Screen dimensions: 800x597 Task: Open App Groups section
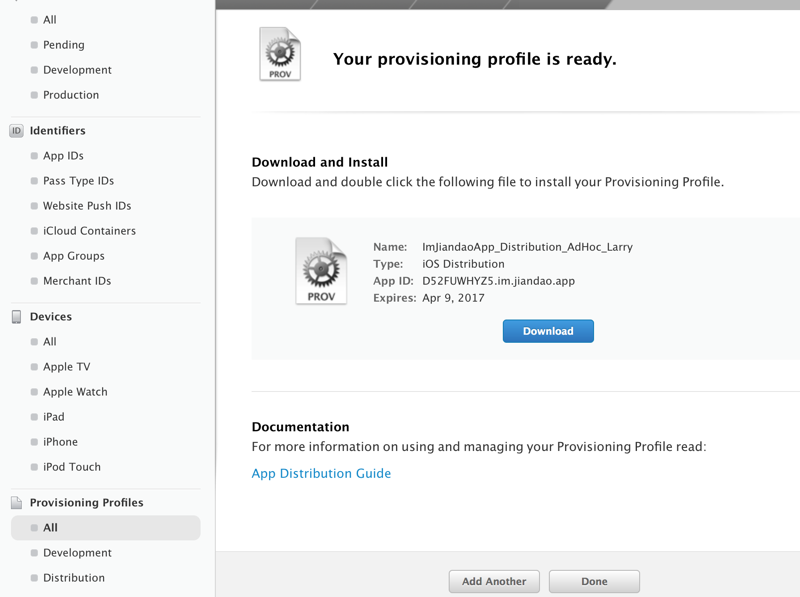74,256
